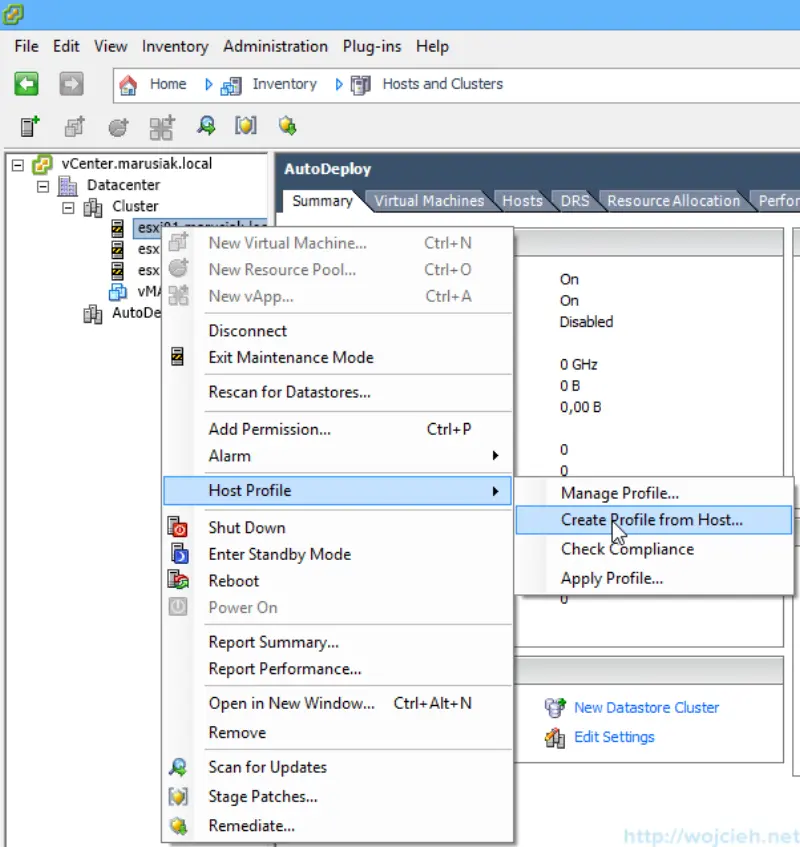Select the Summary tab
The width and height of the screenshot is (800, 847).
[322, 200]
